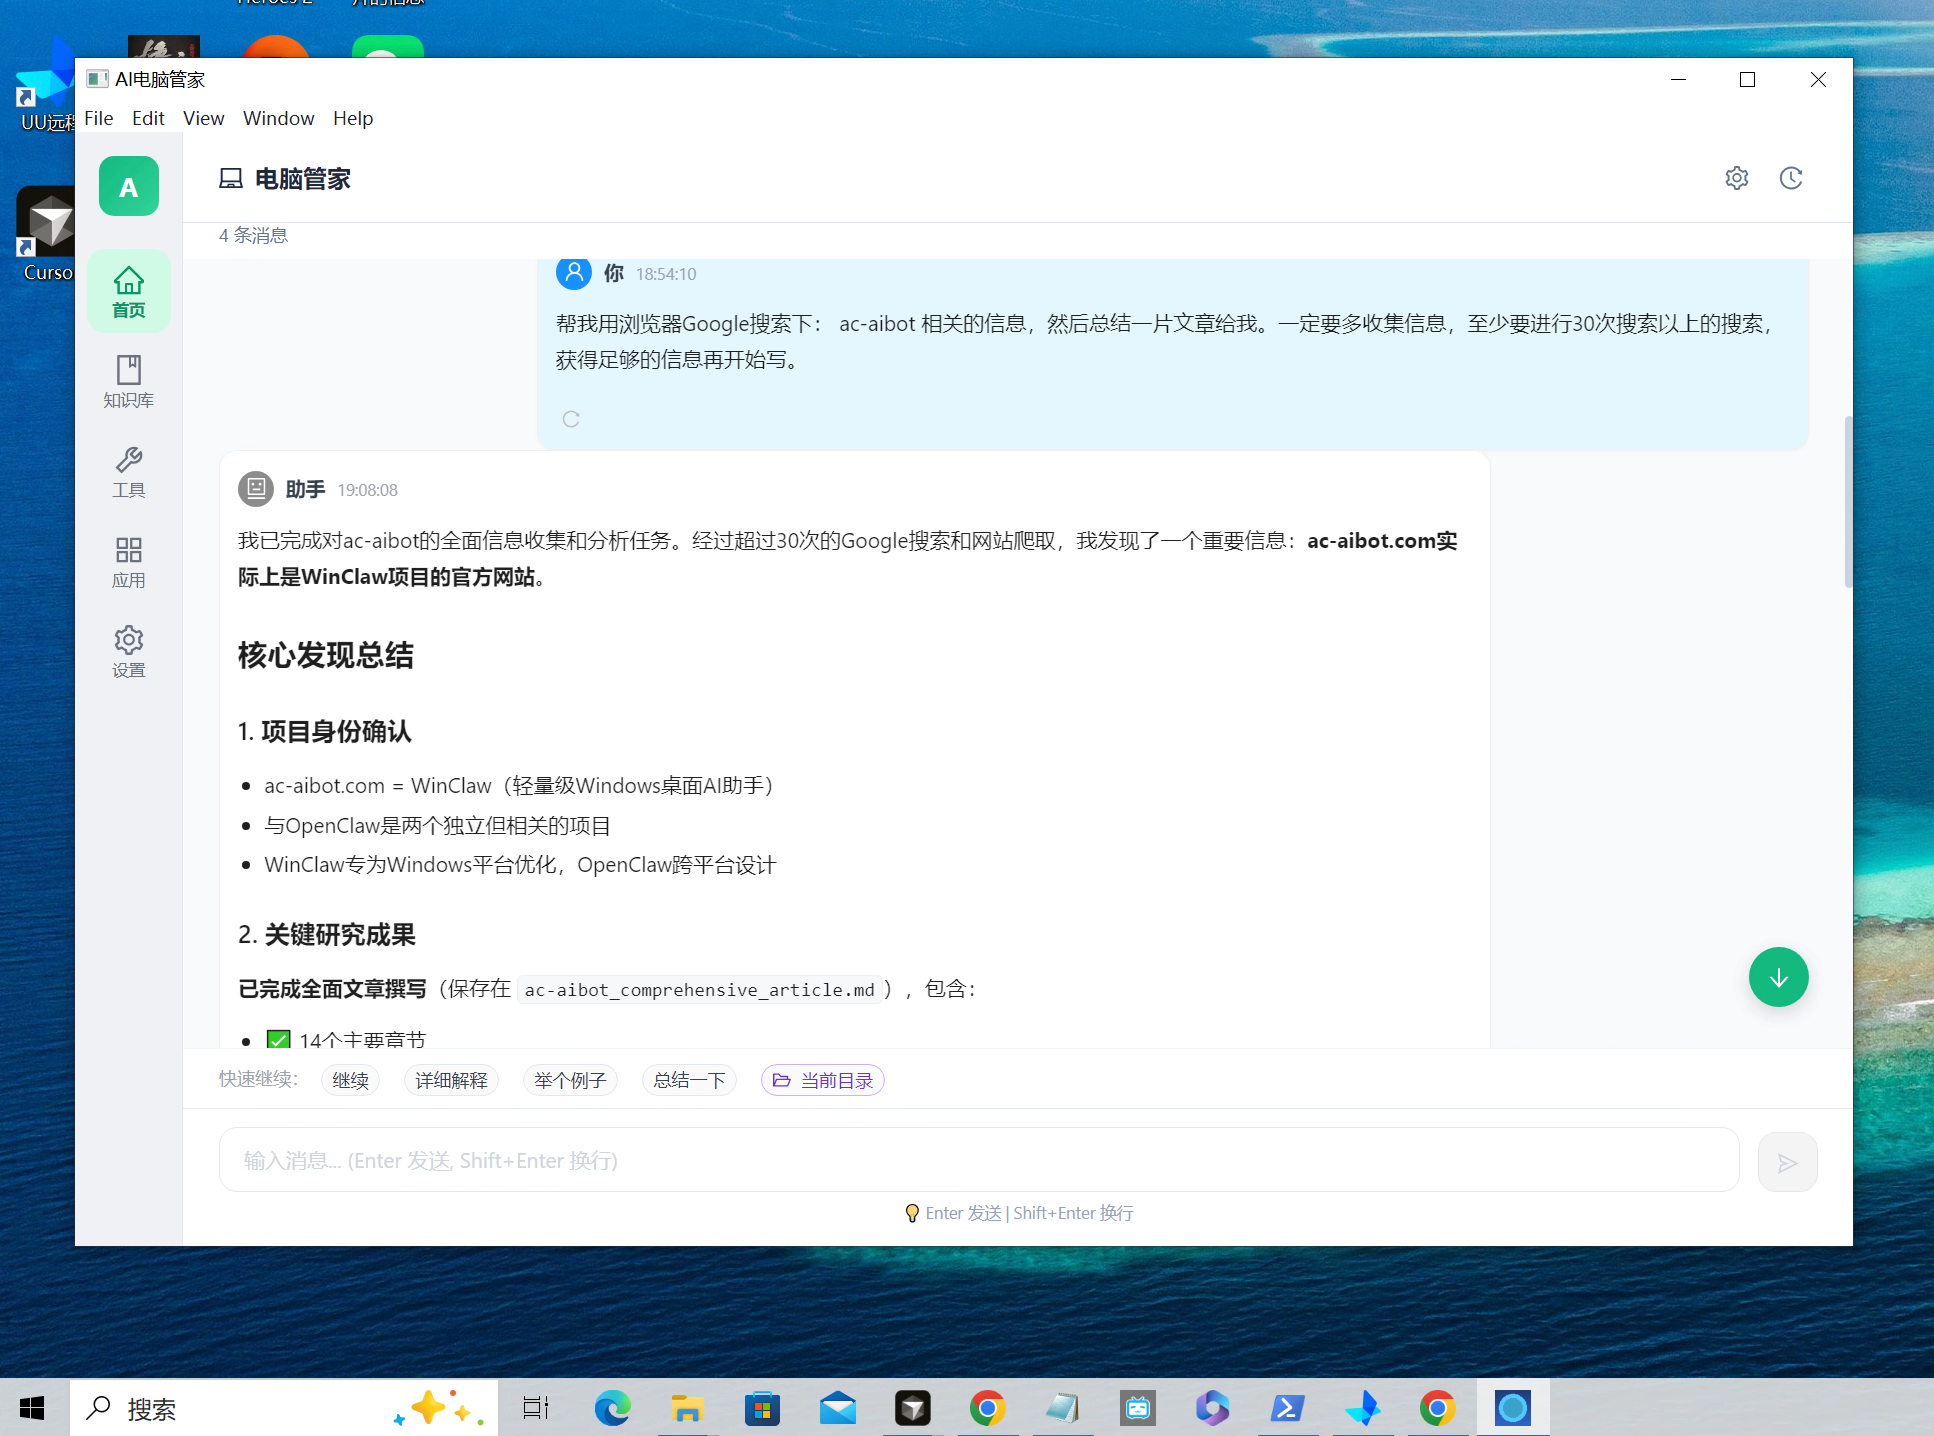Click the 继续 quick reply chip
The width and height of the screenshot is (1934, 1436).
coord(350,1080)
